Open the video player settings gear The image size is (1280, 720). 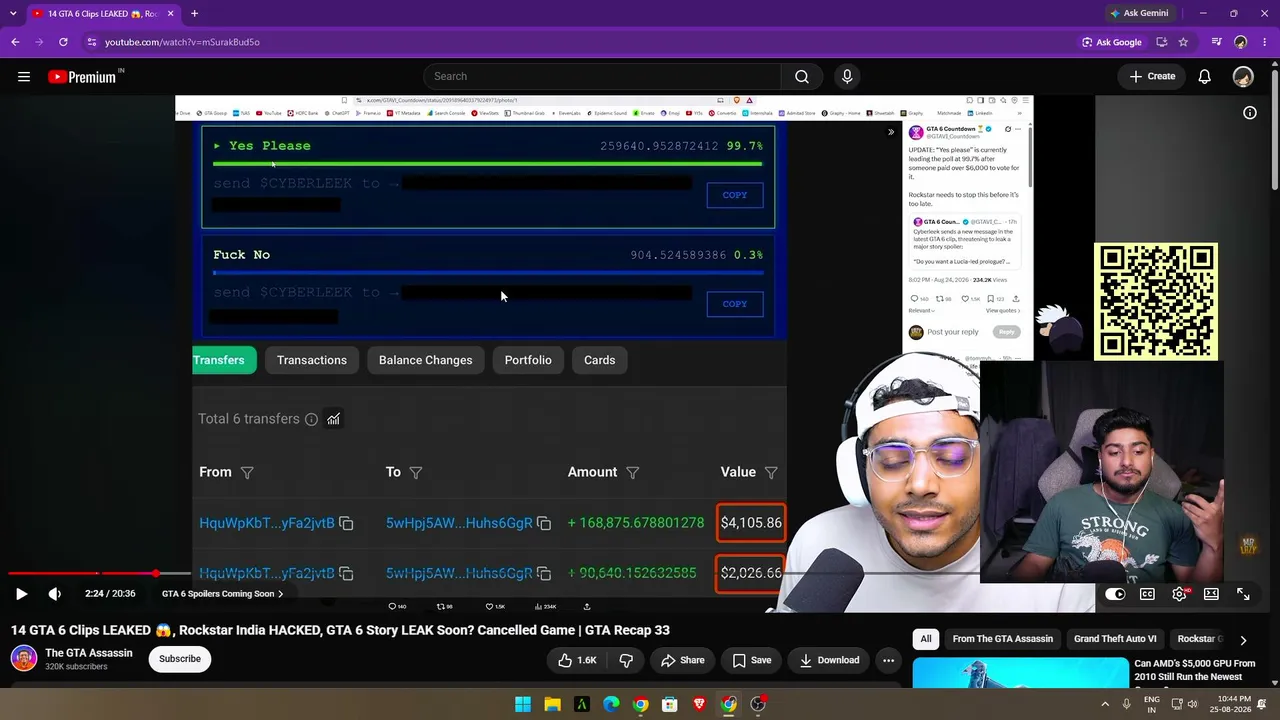coord(1179,594)
